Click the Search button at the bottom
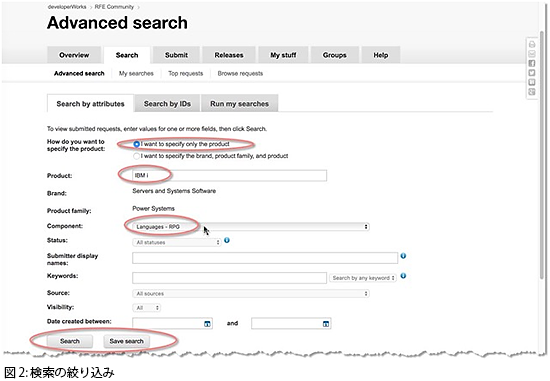Viewport: 550px width, 381px height. click(70, 341)
